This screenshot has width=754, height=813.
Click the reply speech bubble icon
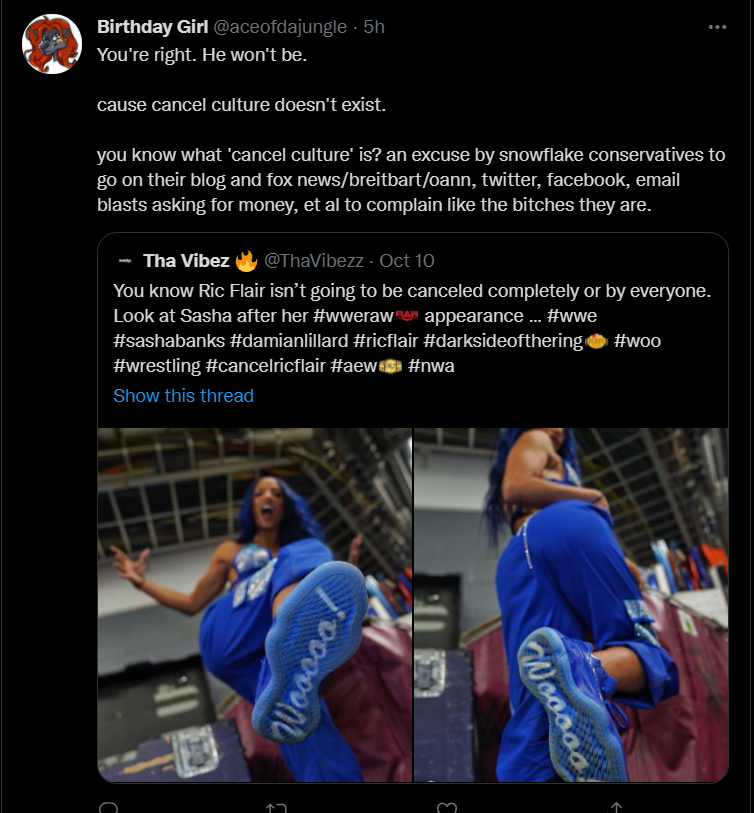108,808
